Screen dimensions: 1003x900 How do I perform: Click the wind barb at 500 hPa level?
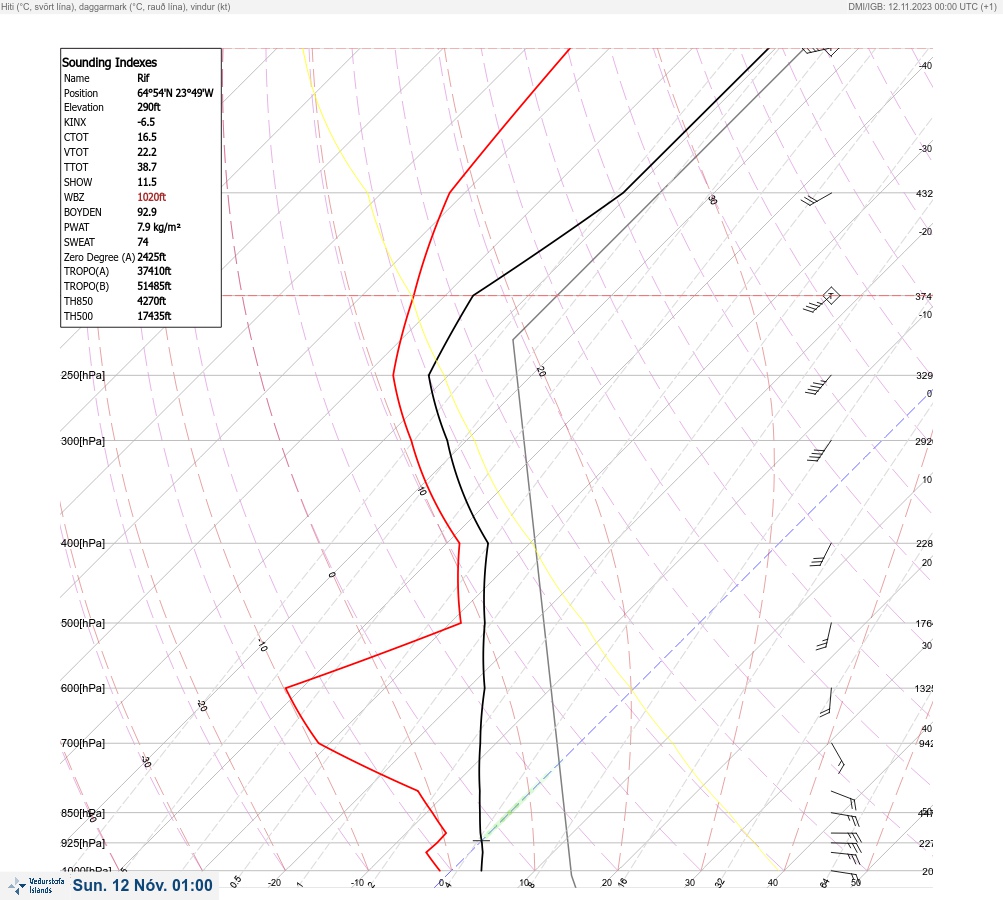pyautogui.click(x=825, y=636)
